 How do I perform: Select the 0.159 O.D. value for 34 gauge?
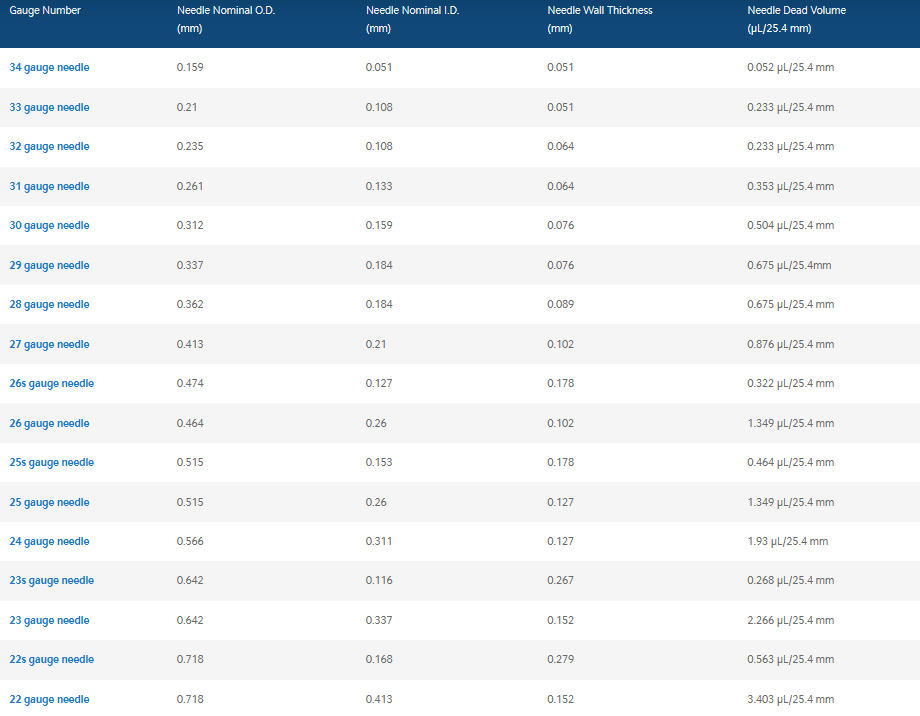(190, 67)
